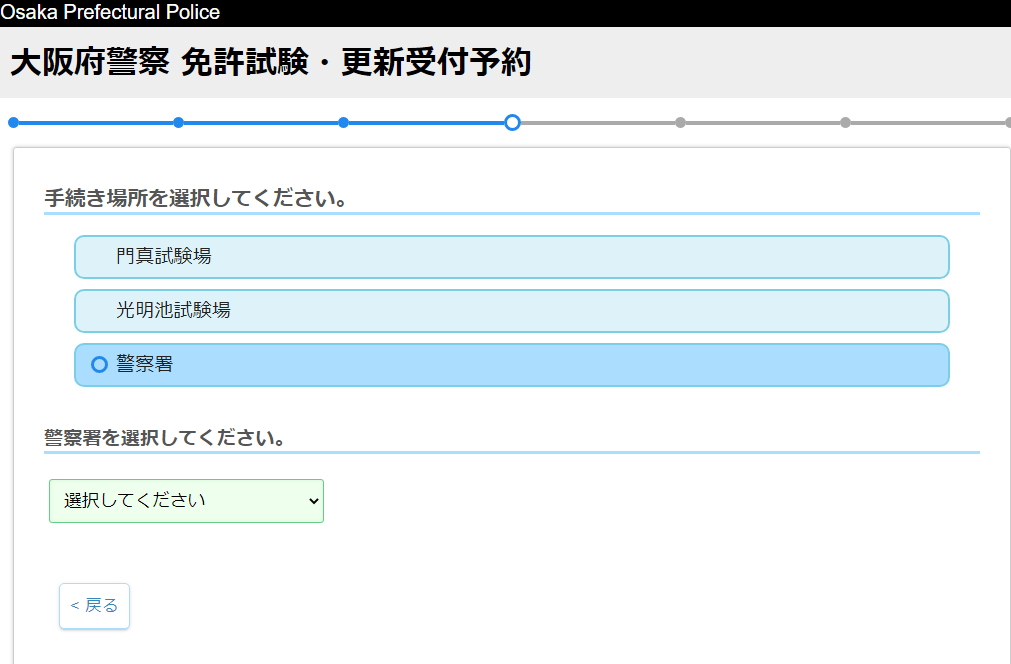Image resolution: width=1011 pixels, height=664 pixels.
Task: Choose the 光明池試験場 location option
Action: tap(511, 311)
